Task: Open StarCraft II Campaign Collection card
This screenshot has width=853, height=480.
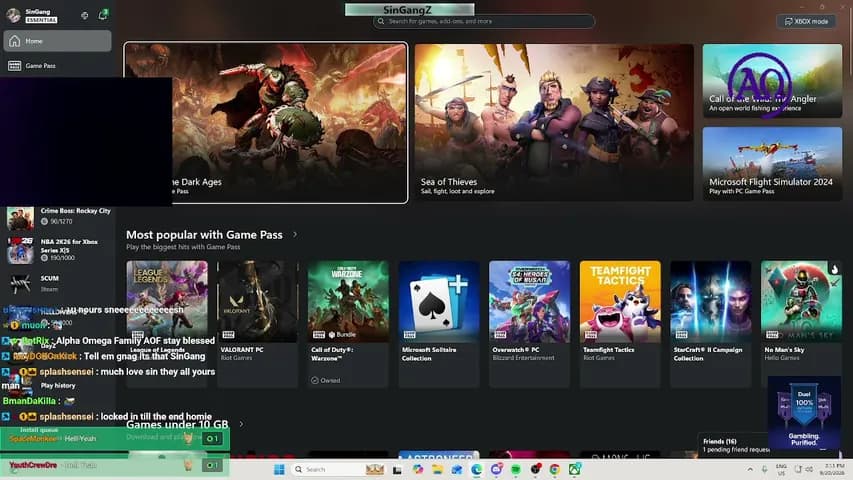Action: point(710,323)
